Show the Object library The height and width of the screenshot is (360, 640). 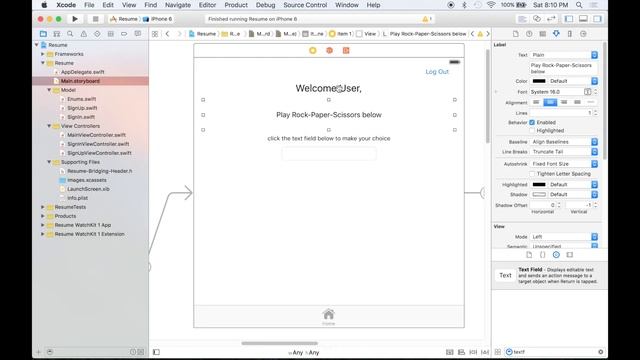click(x=556, y=255)
